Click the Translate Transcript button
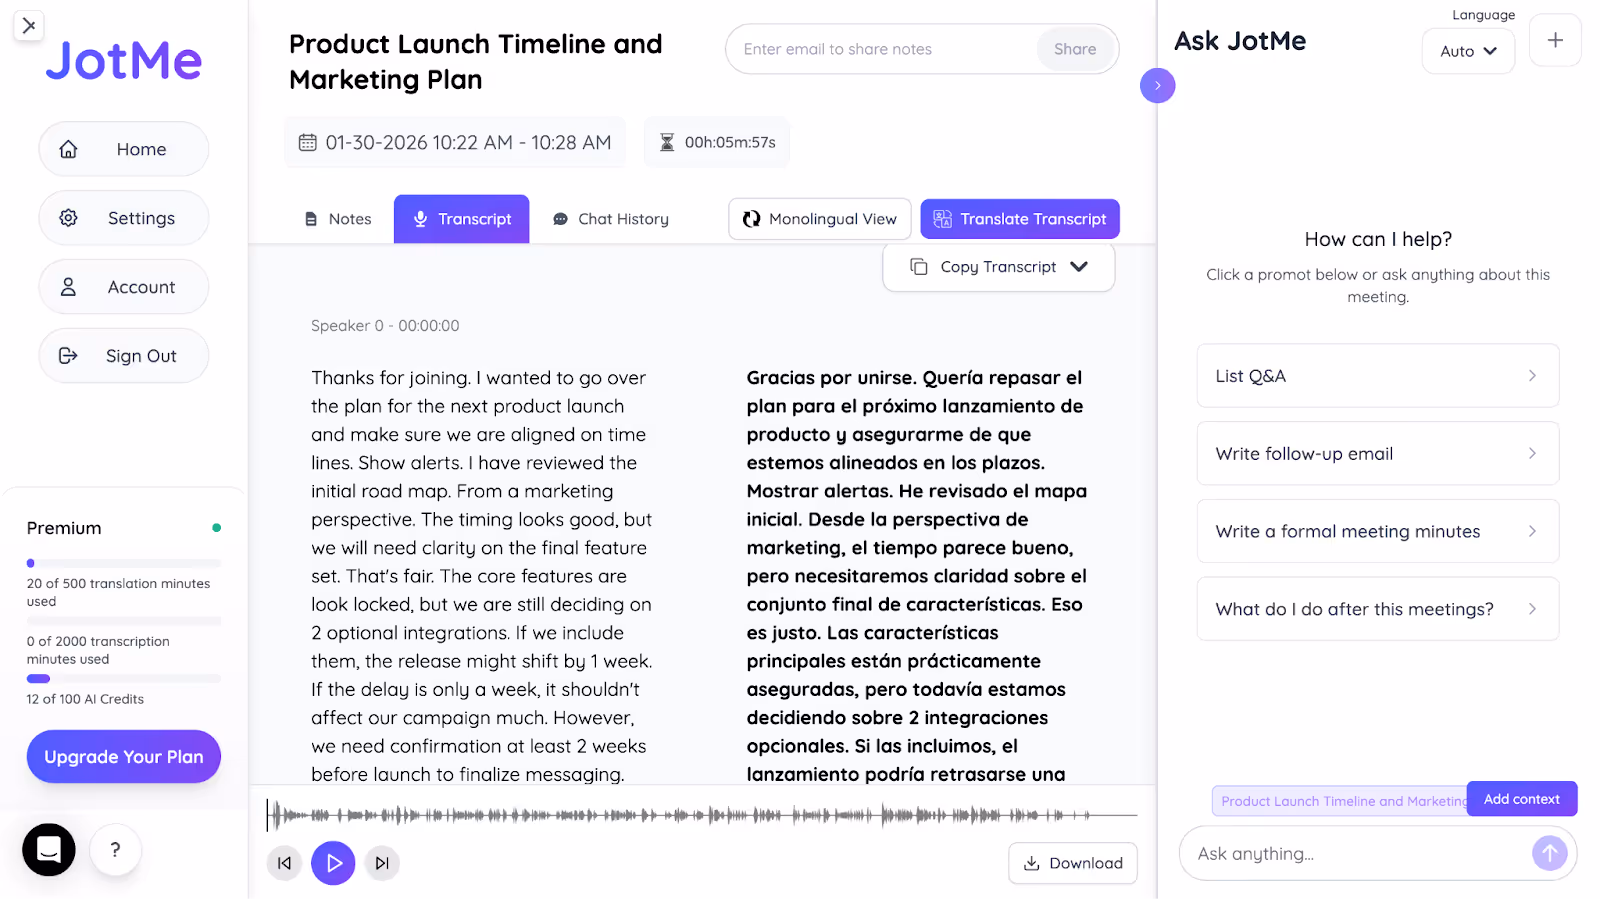The width and height of the screenshot is (1600, 899). tap(1020, 219)
